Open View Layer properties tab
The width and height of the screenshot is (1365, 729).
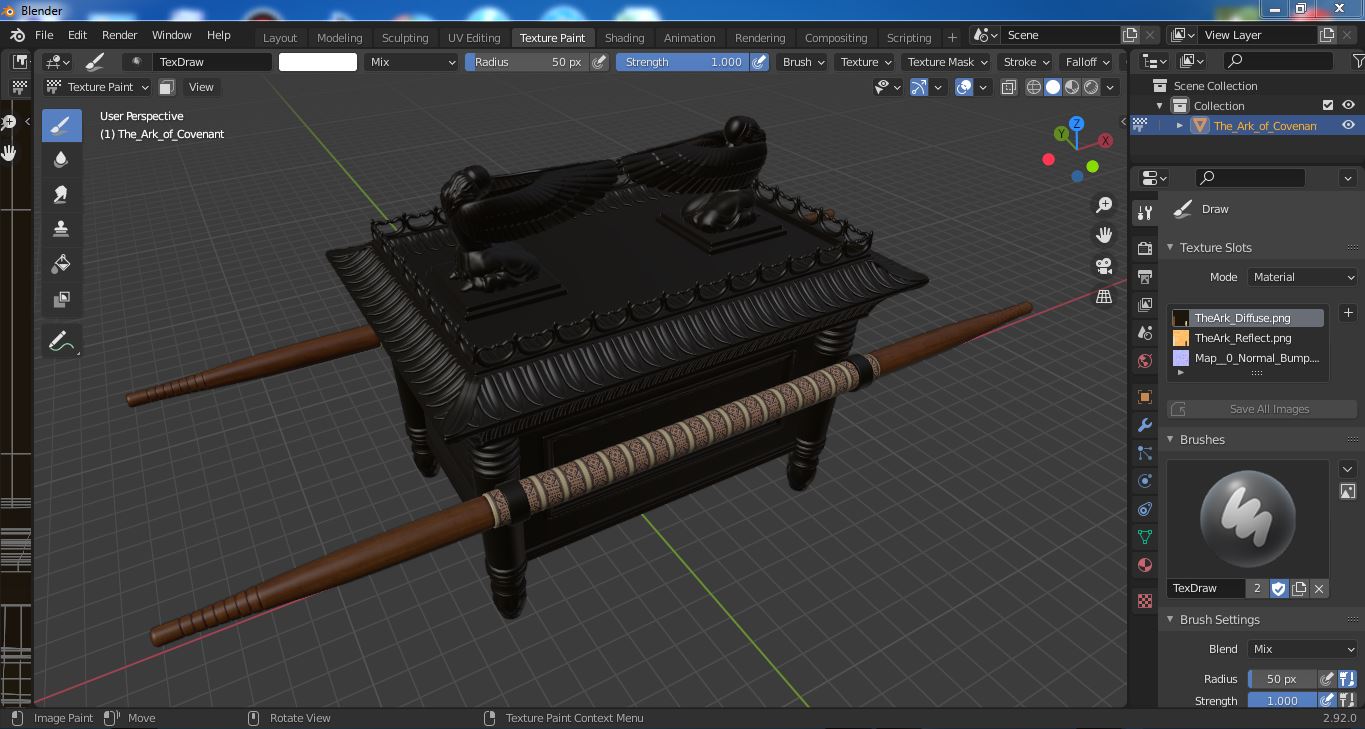[1145, 305]
